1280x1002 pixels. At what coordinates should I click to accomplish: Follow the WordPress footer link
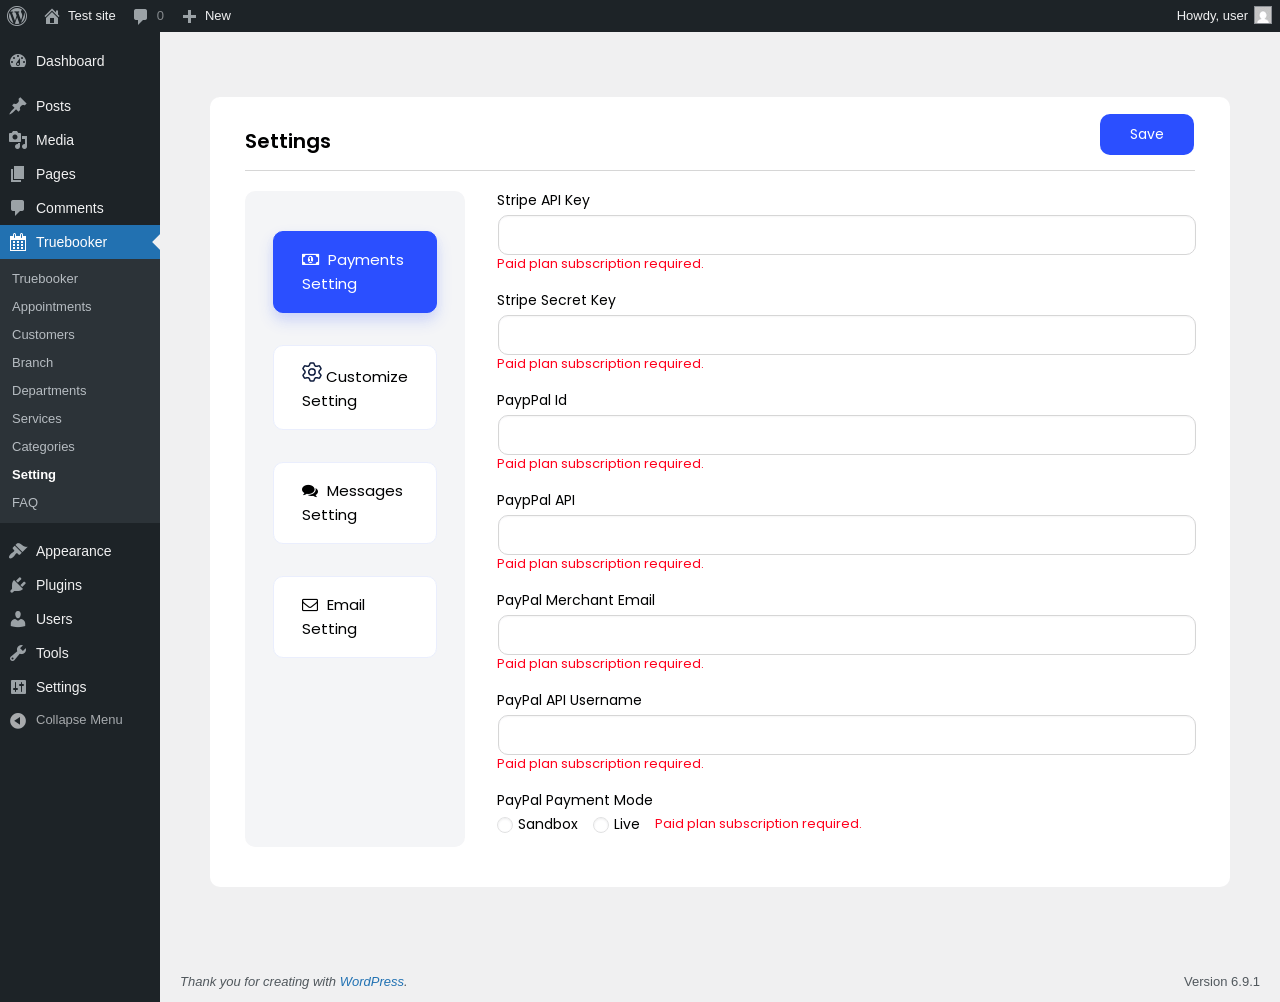[371, 982]
